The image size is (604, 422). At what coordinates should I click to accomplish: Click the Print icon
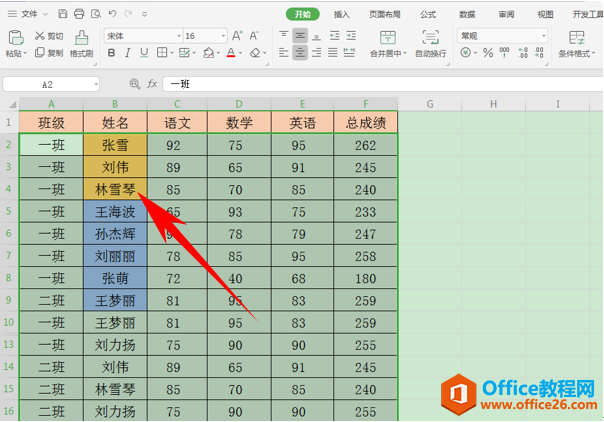(79, 14)
